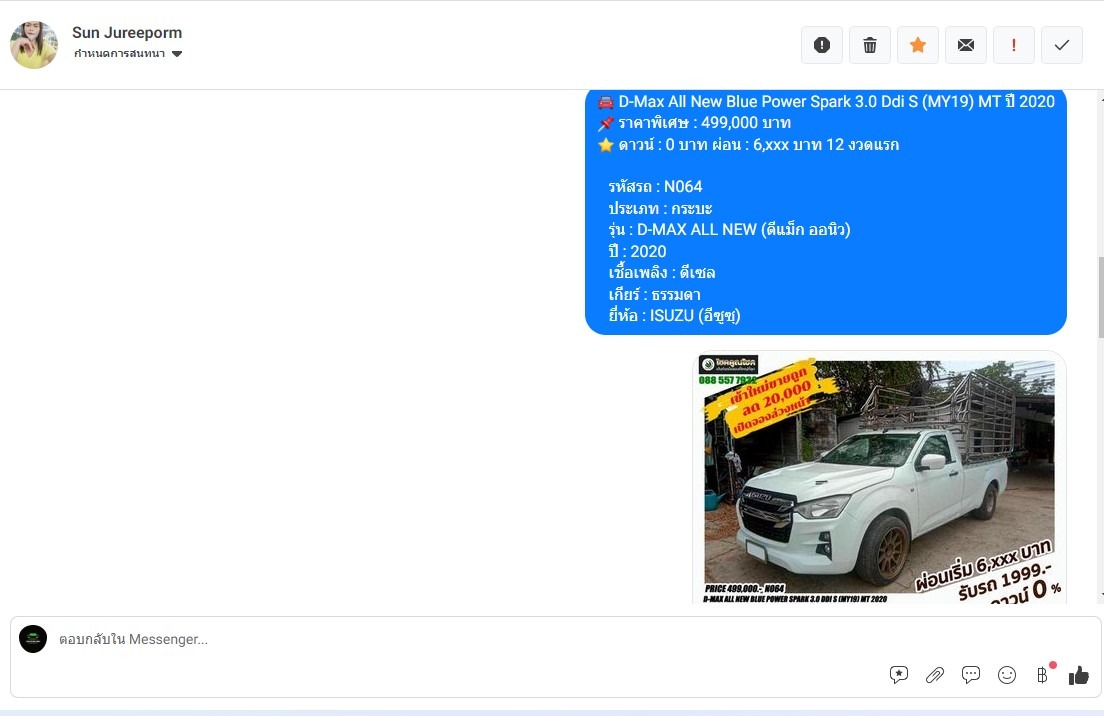
Task: Select the เกียร์ : ธรรมดา line
Action: [654, 294]
